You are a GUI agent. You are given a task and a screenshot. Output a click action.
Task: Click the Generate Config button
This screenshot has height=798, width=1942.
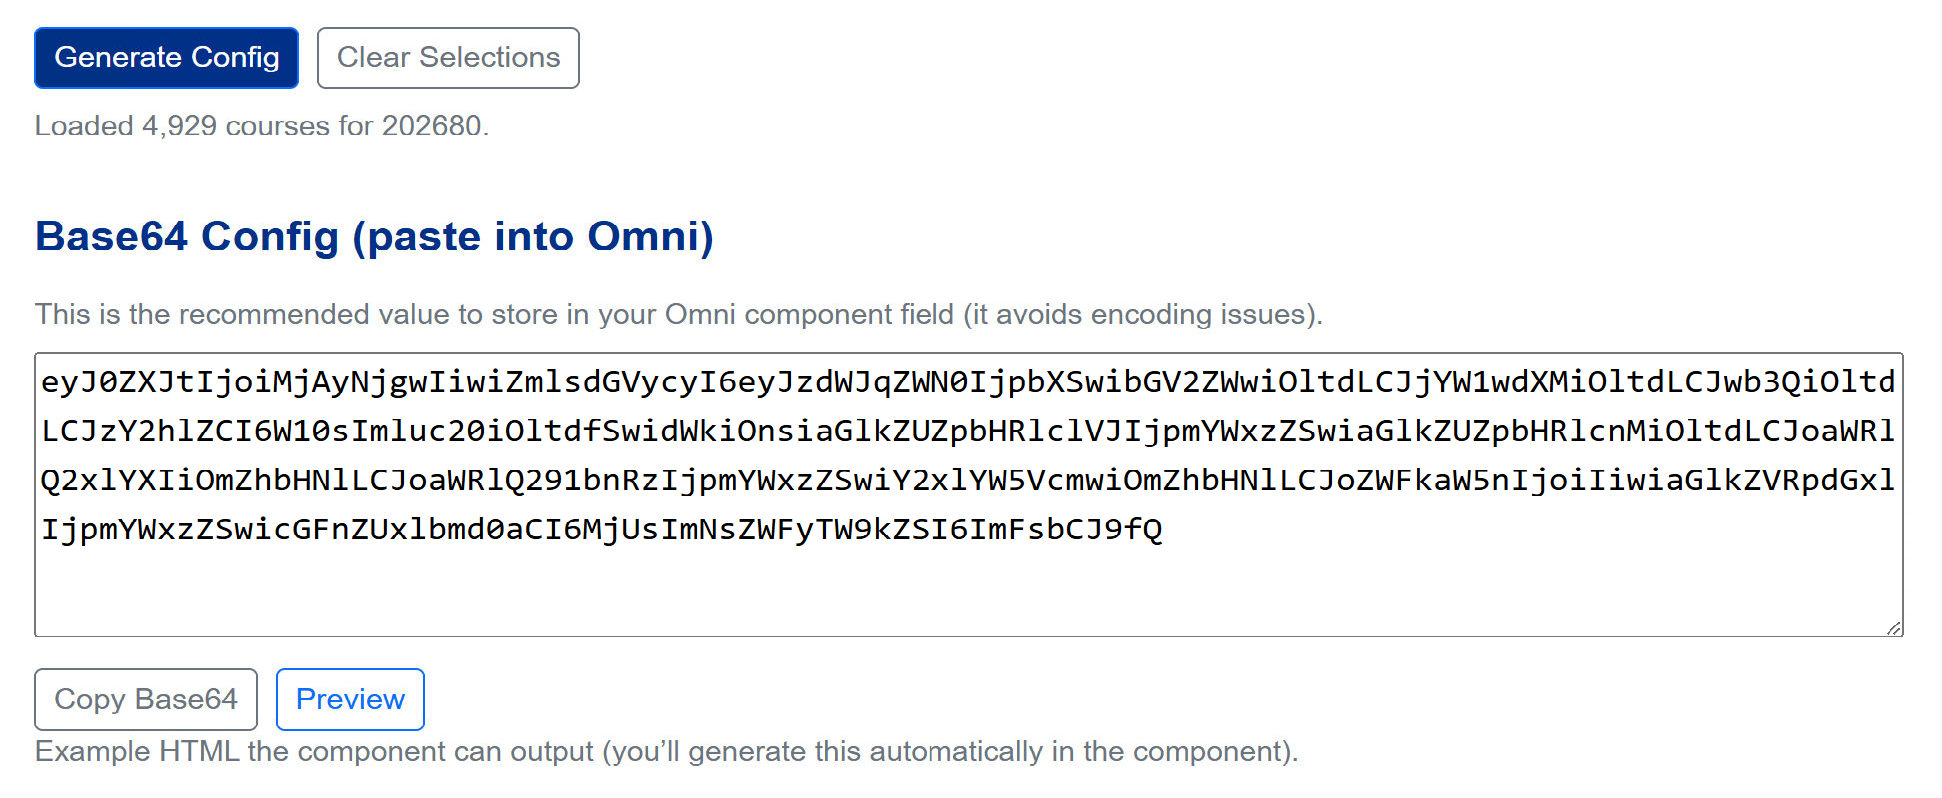[166, 58]
